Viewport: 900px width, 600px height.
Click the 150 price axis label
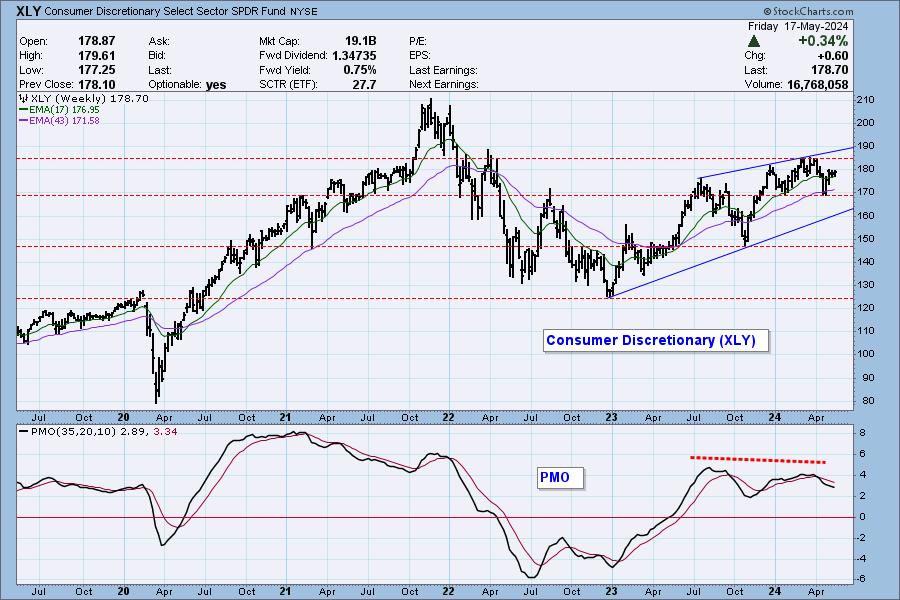[x=865, y=238]
